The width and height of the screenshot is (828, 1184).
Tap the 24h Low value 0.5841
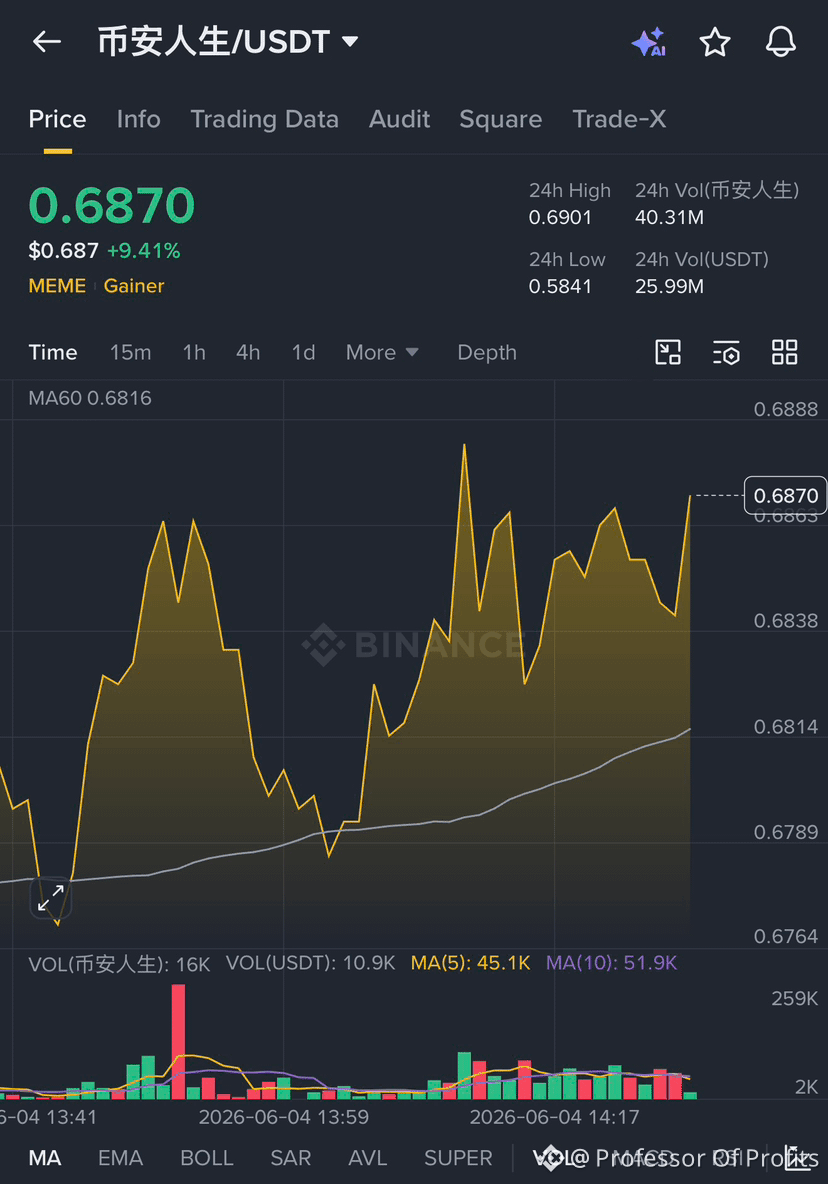[x=560, y=287]
